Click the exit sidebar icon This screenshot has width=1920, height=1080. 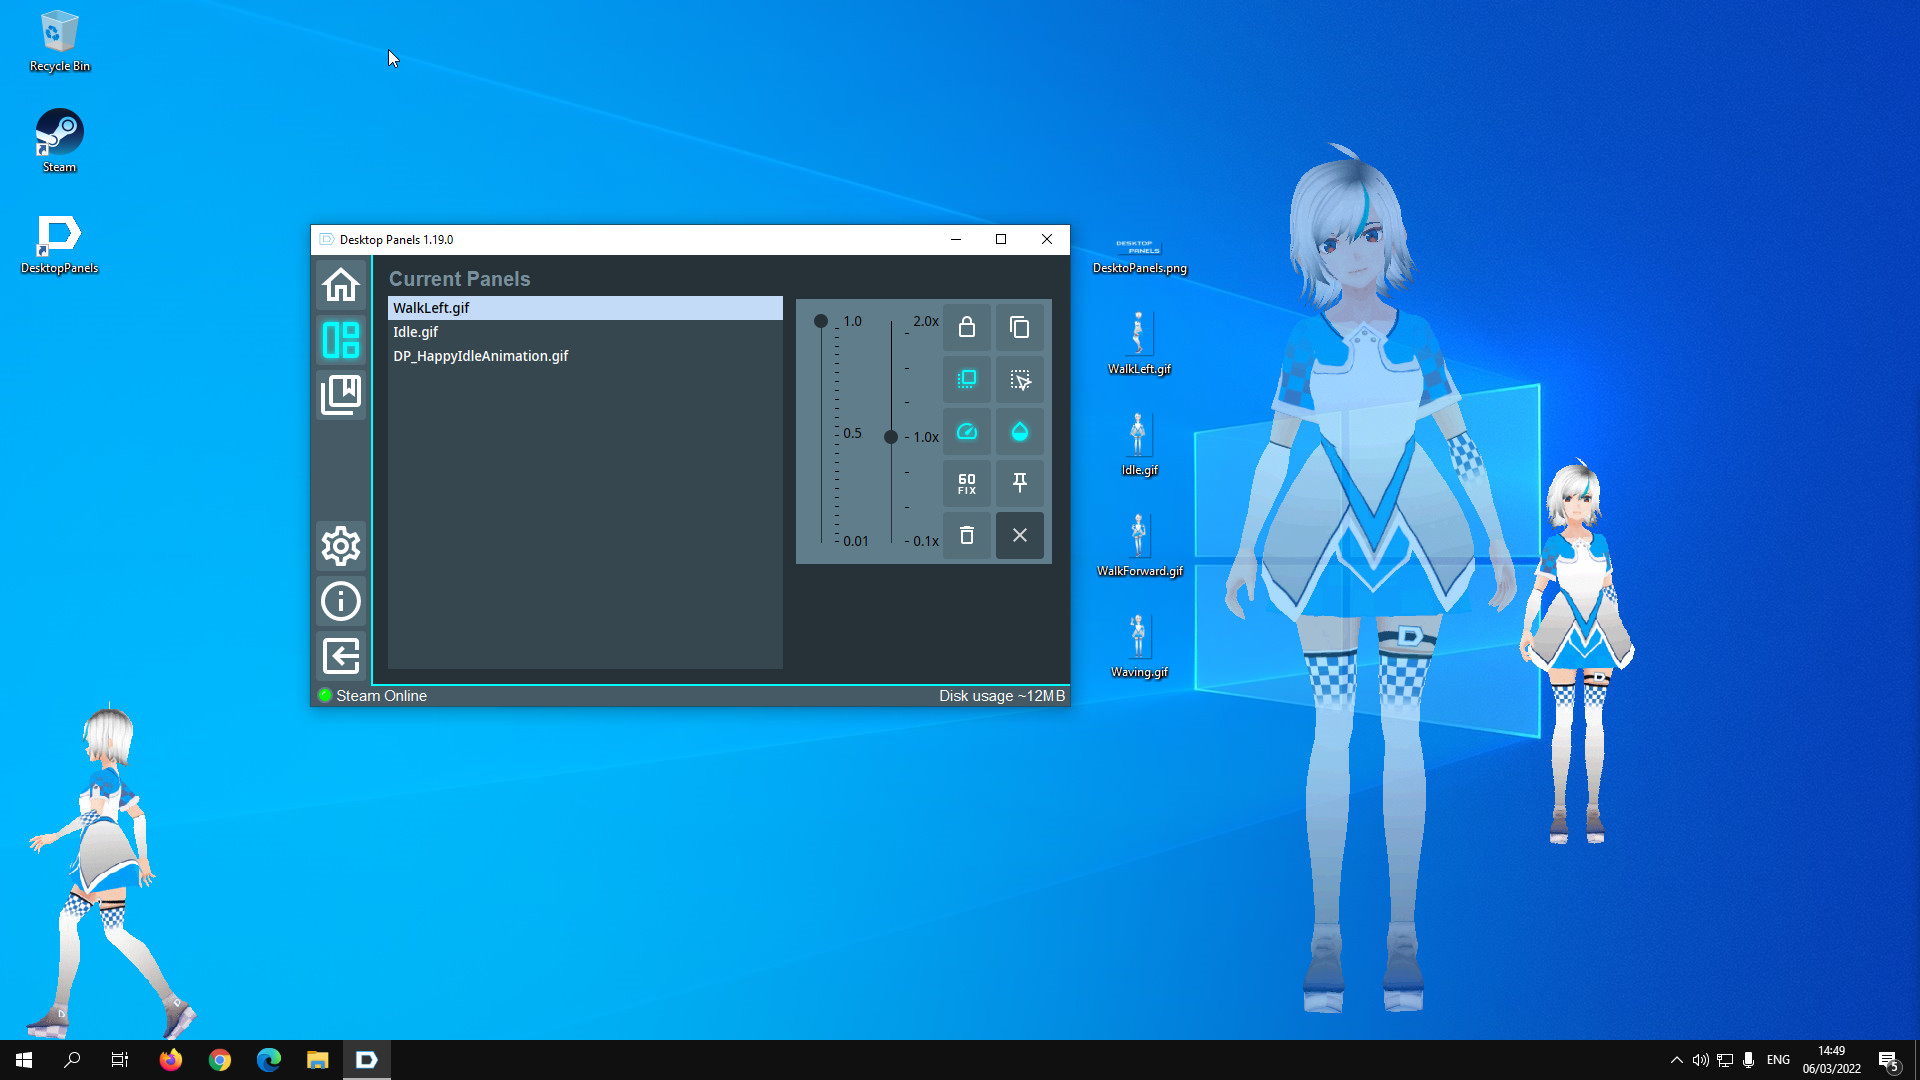coord(341,656)
